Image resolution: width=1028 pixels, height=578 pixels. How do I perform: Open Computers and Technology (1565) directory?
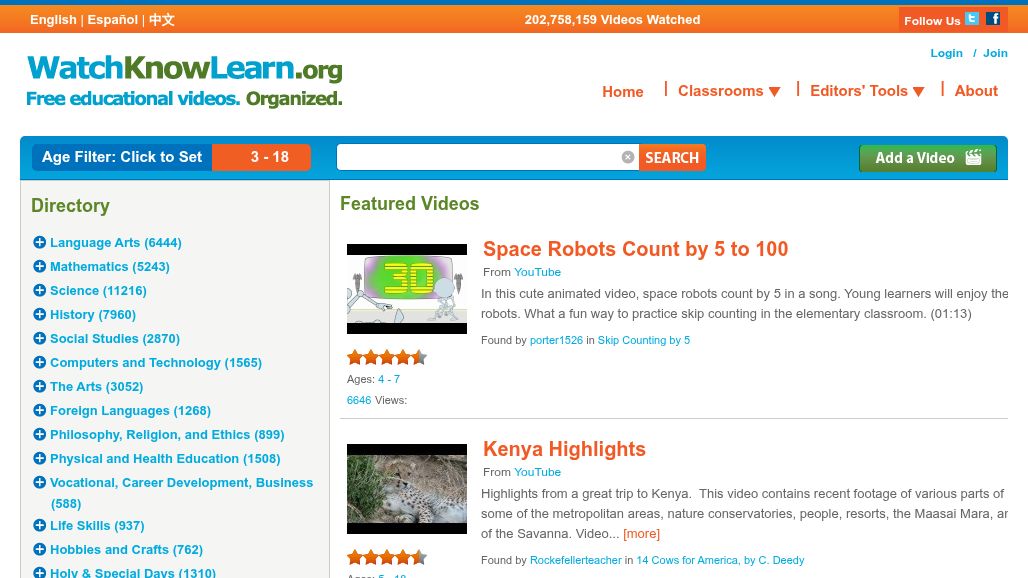coord(156,362)
